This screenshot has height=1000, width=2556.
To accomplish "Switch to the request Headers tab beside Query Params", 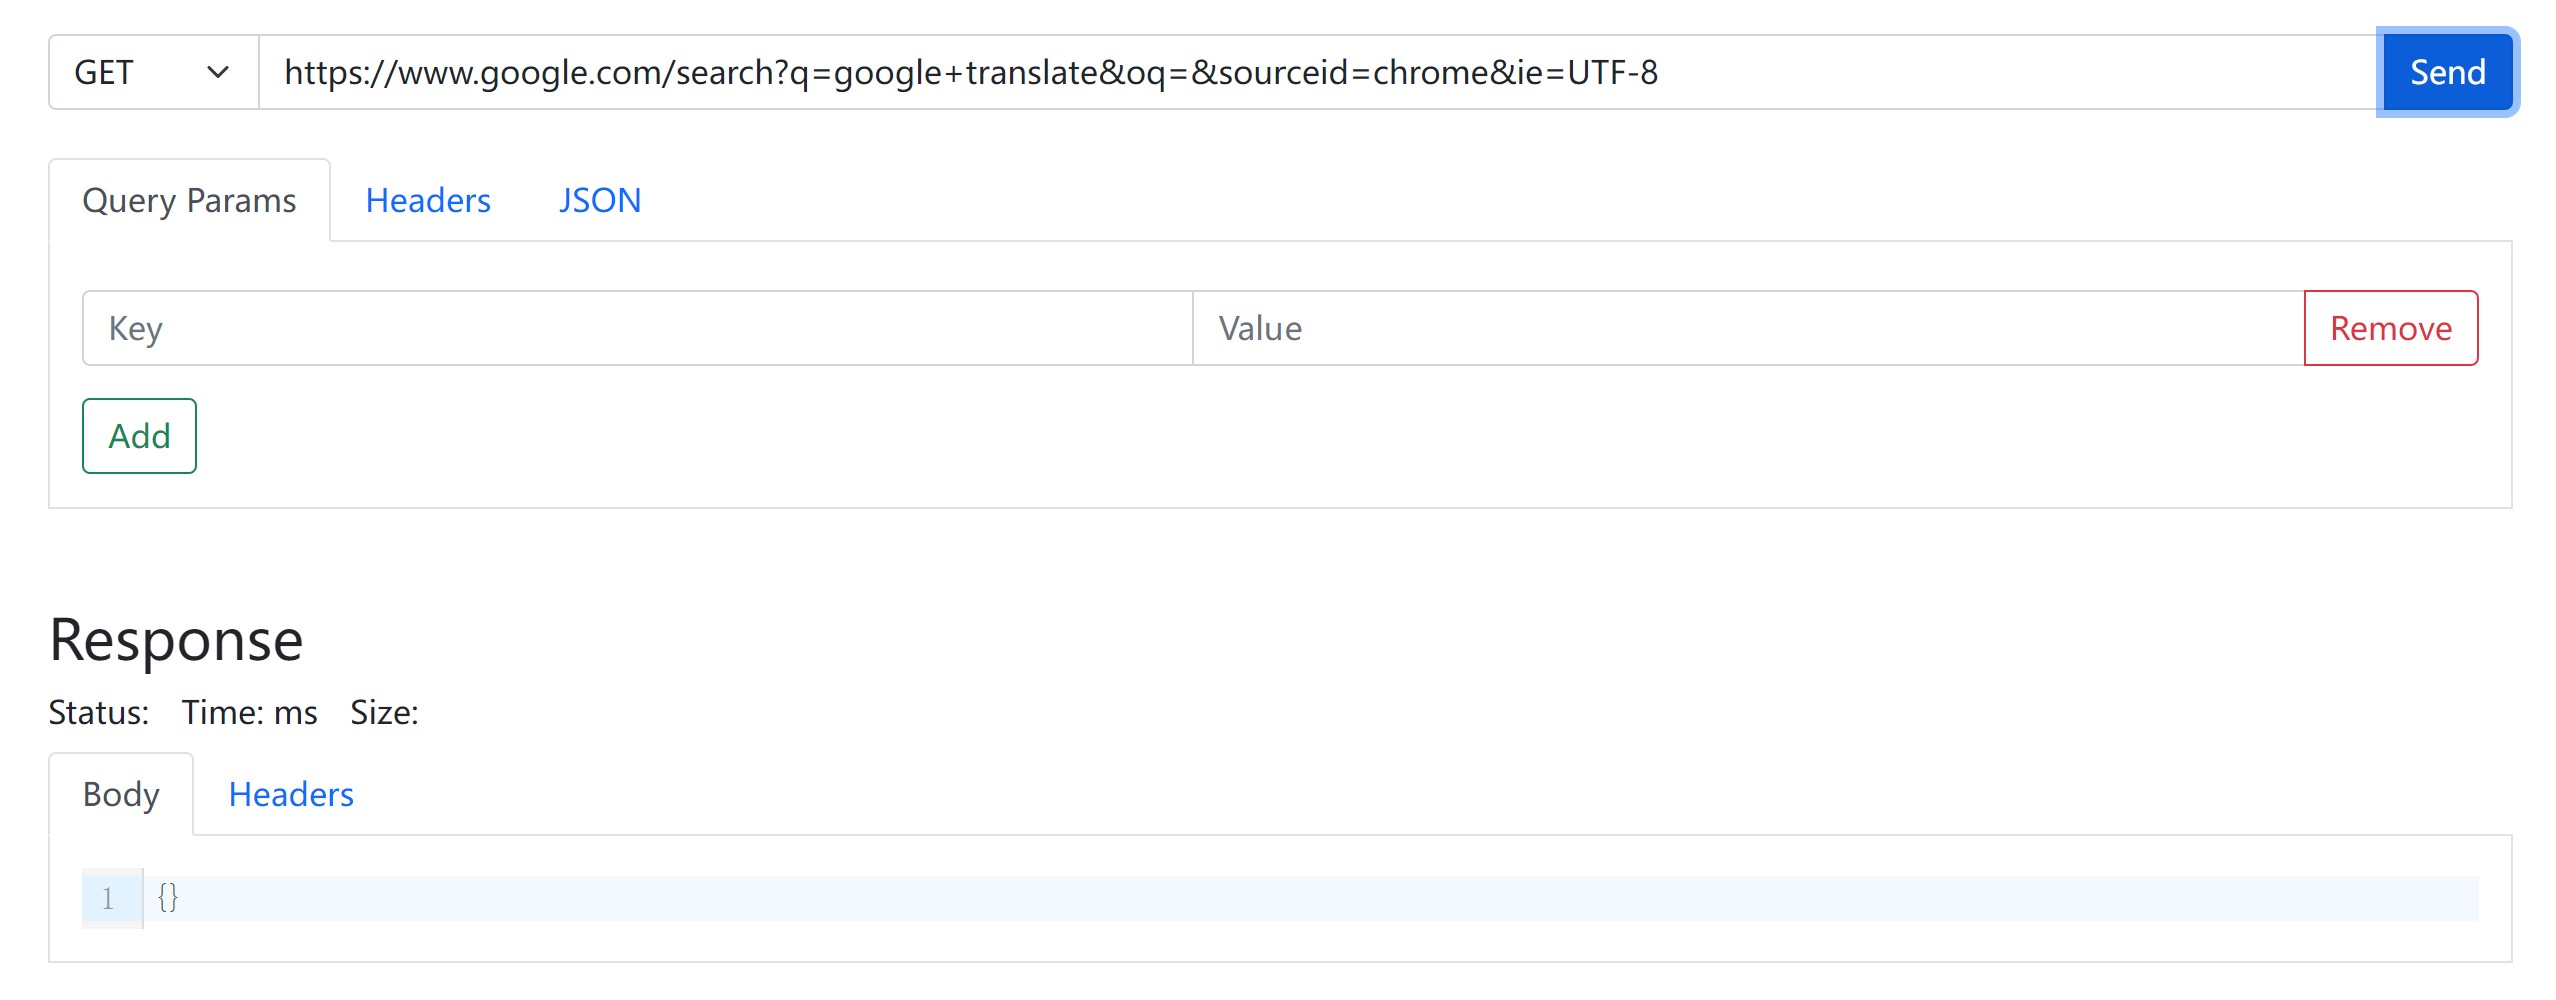I will [428, 200].
